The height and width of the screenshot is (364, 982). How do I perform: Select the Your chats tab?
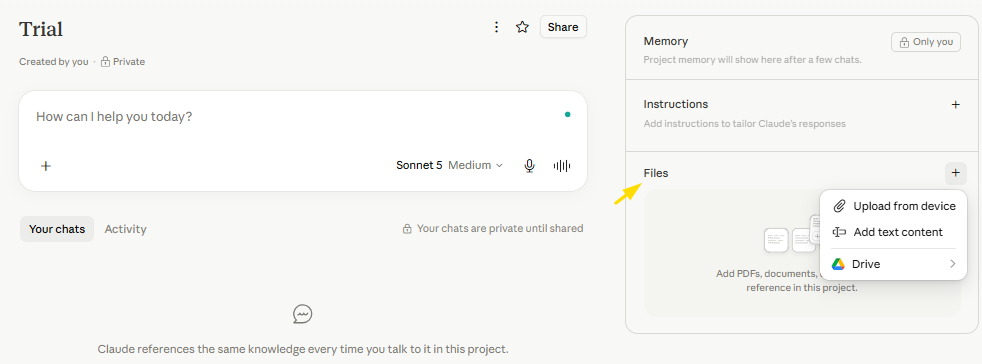57,229
